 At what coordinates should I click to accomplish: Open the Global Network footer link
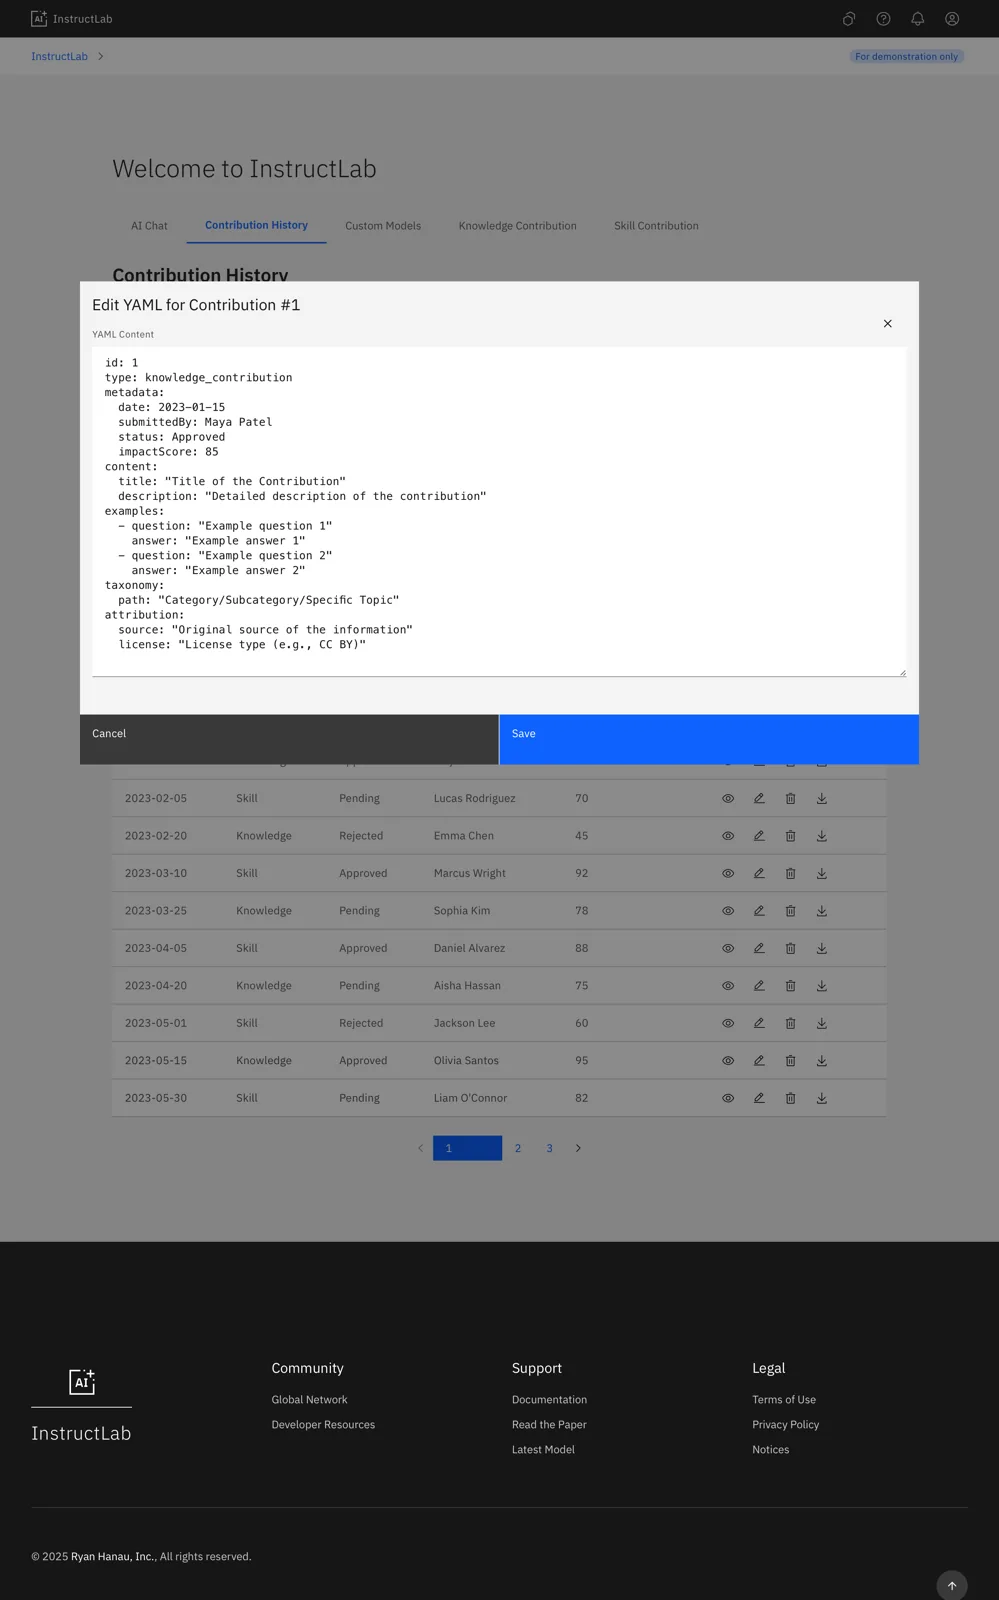(x=310, y=1400)
